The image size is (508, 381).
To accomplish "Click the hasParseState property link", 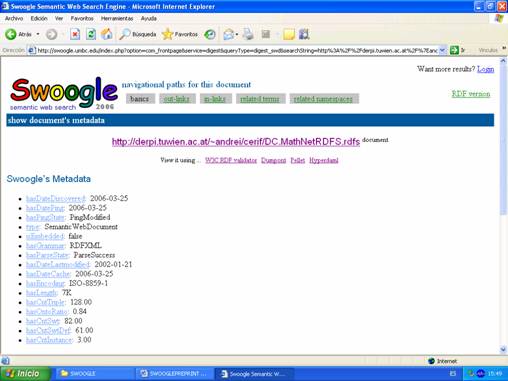I will pyautogui.click(x=47, y=255).
